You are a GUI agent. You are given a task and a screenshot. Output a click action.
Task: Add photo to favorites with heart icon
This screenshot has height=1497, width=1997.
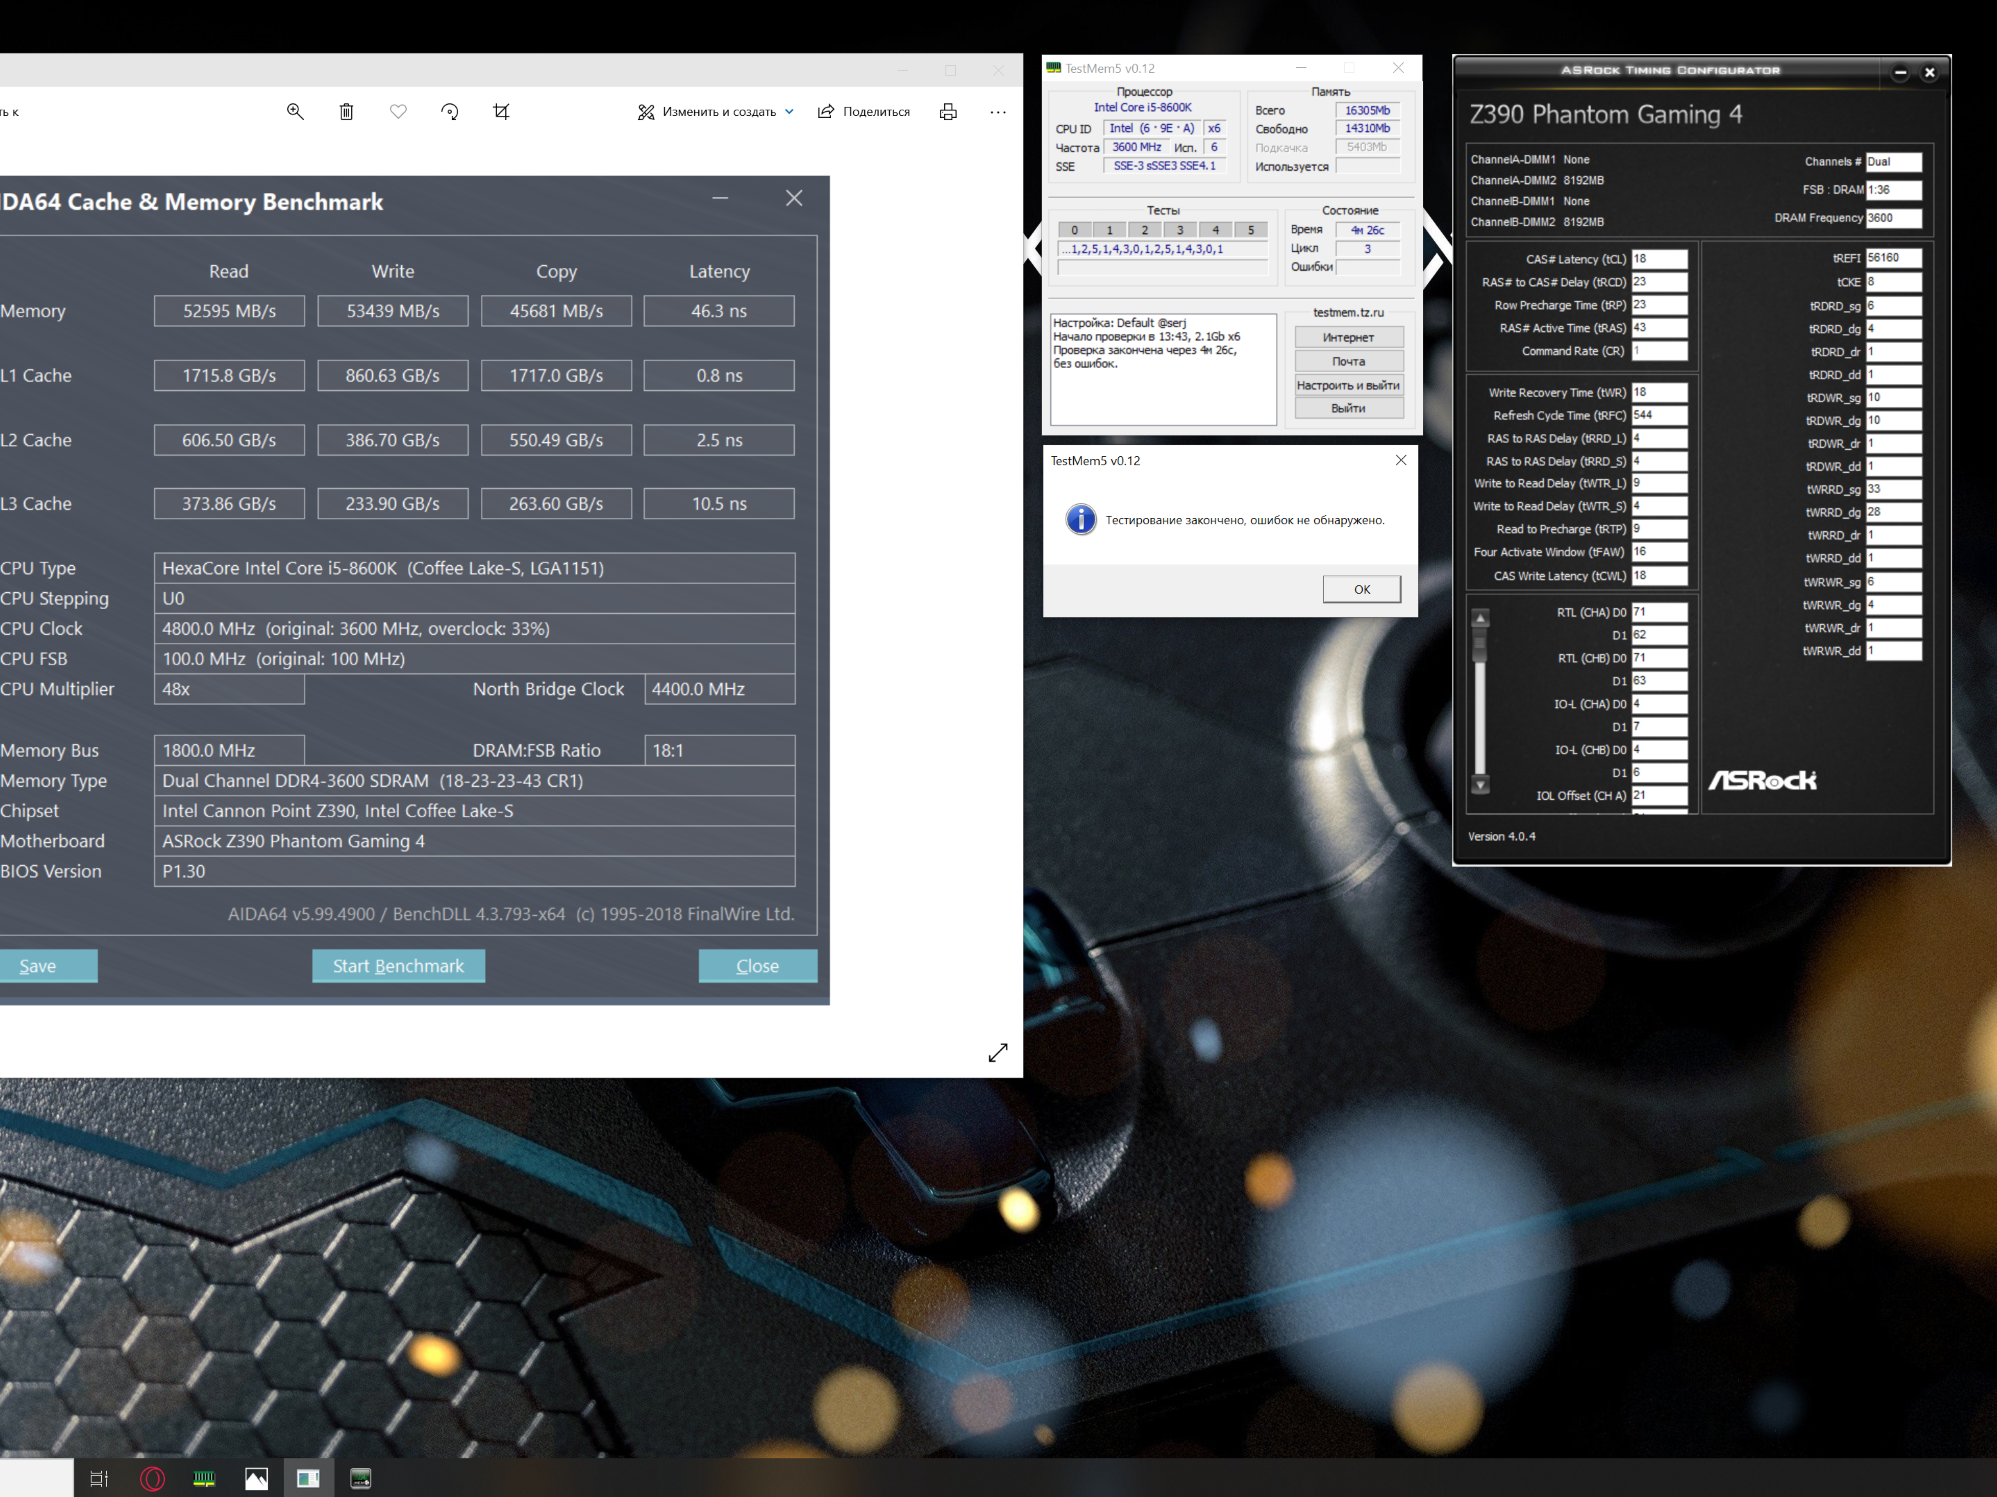click(398, 112)
